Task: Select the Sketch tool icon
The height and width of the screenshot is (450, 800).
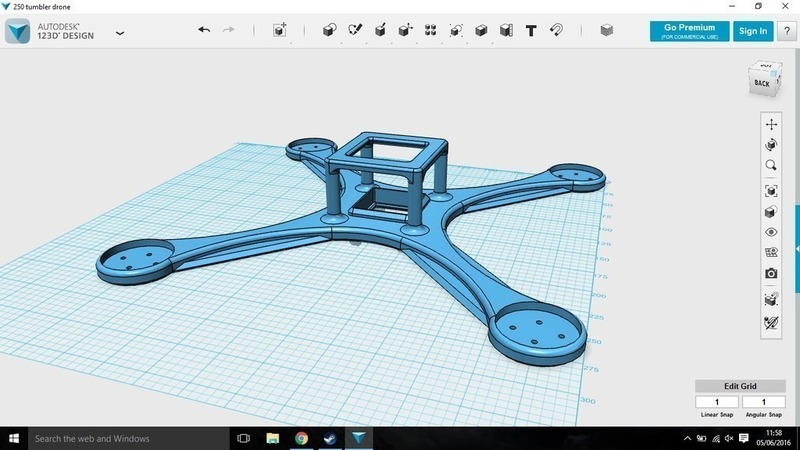Action: [x=355, y=31]
